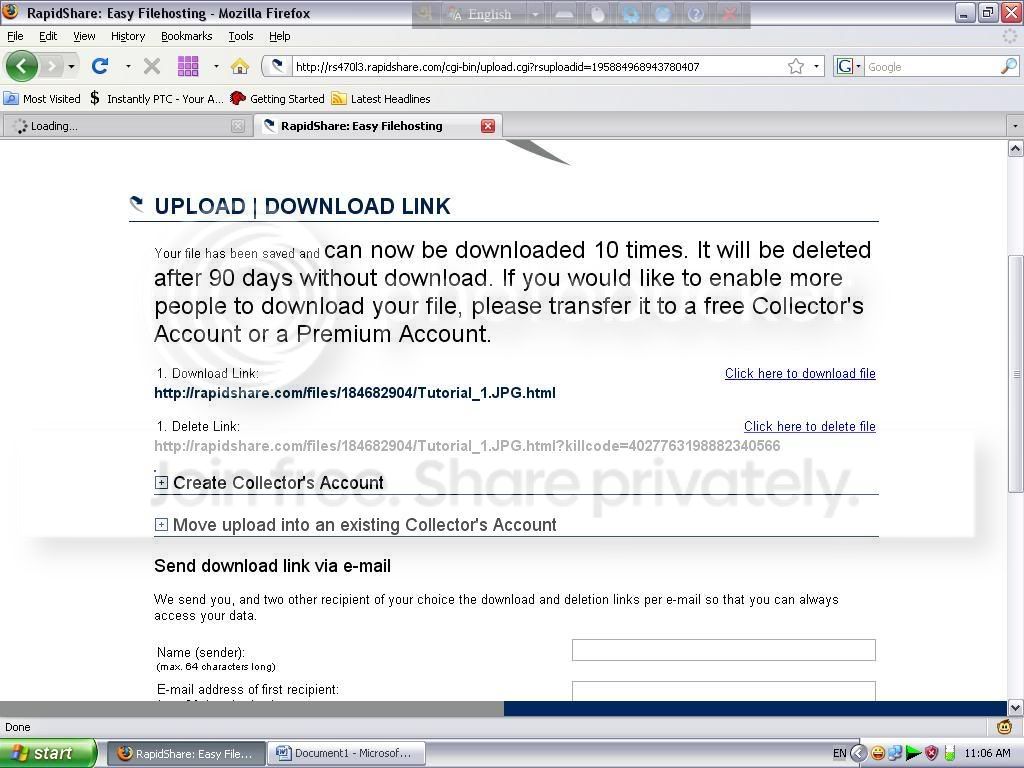Click the red X icon on language bar
Image resolution: width=1024 pixels, height=768 pixels.
coord(729,14)
